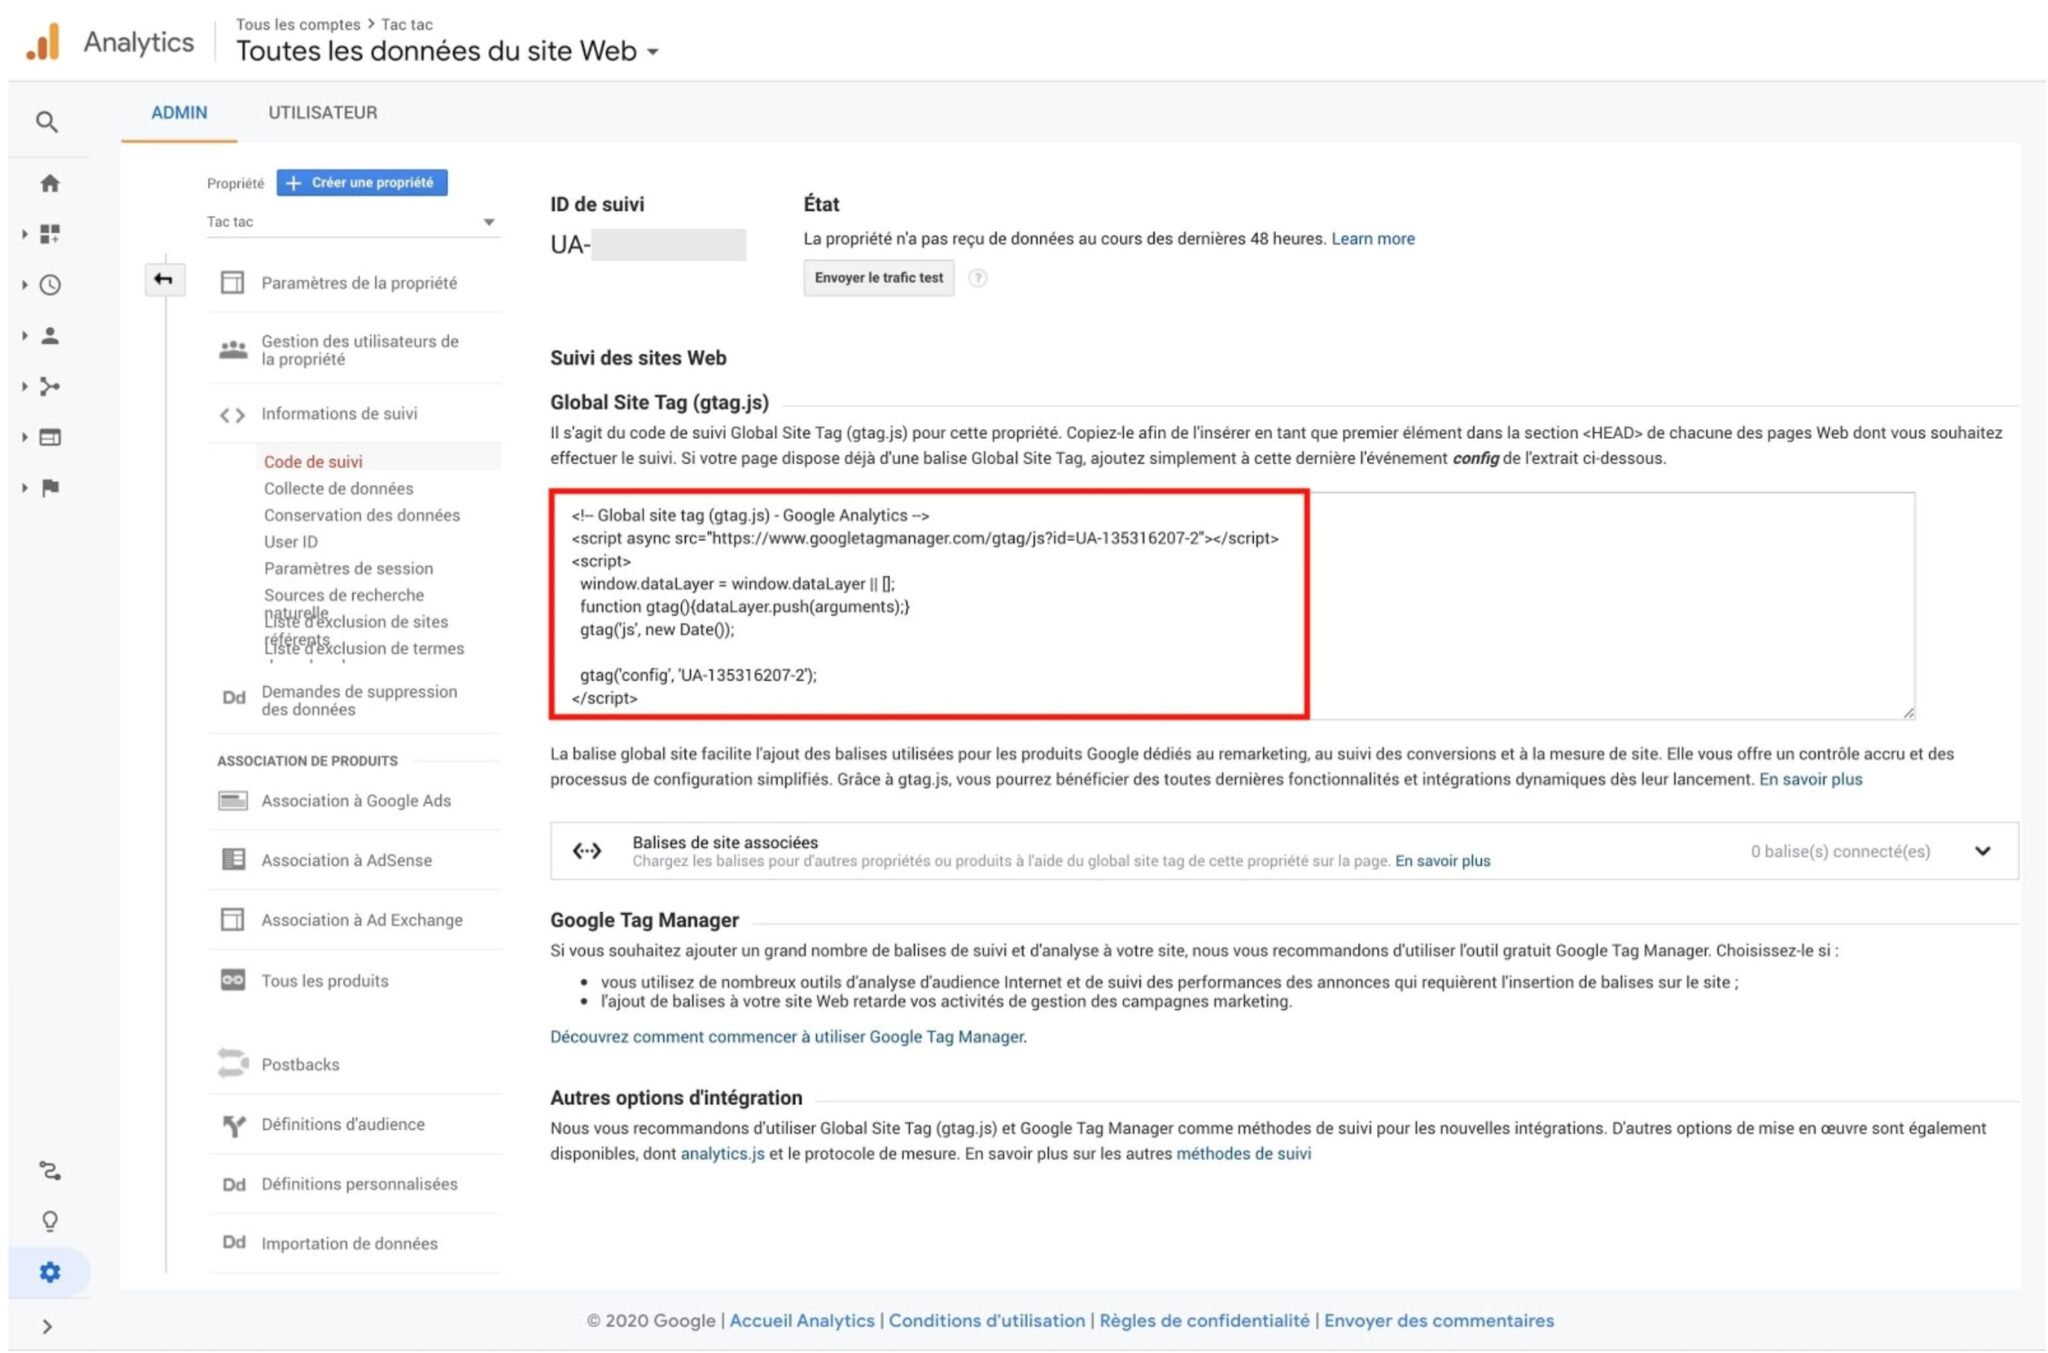The width and height of the screenshot is (2048, 1353).
Task: Click the Définitions d'audience funnel icon
Action: [x=234, y=1126]
